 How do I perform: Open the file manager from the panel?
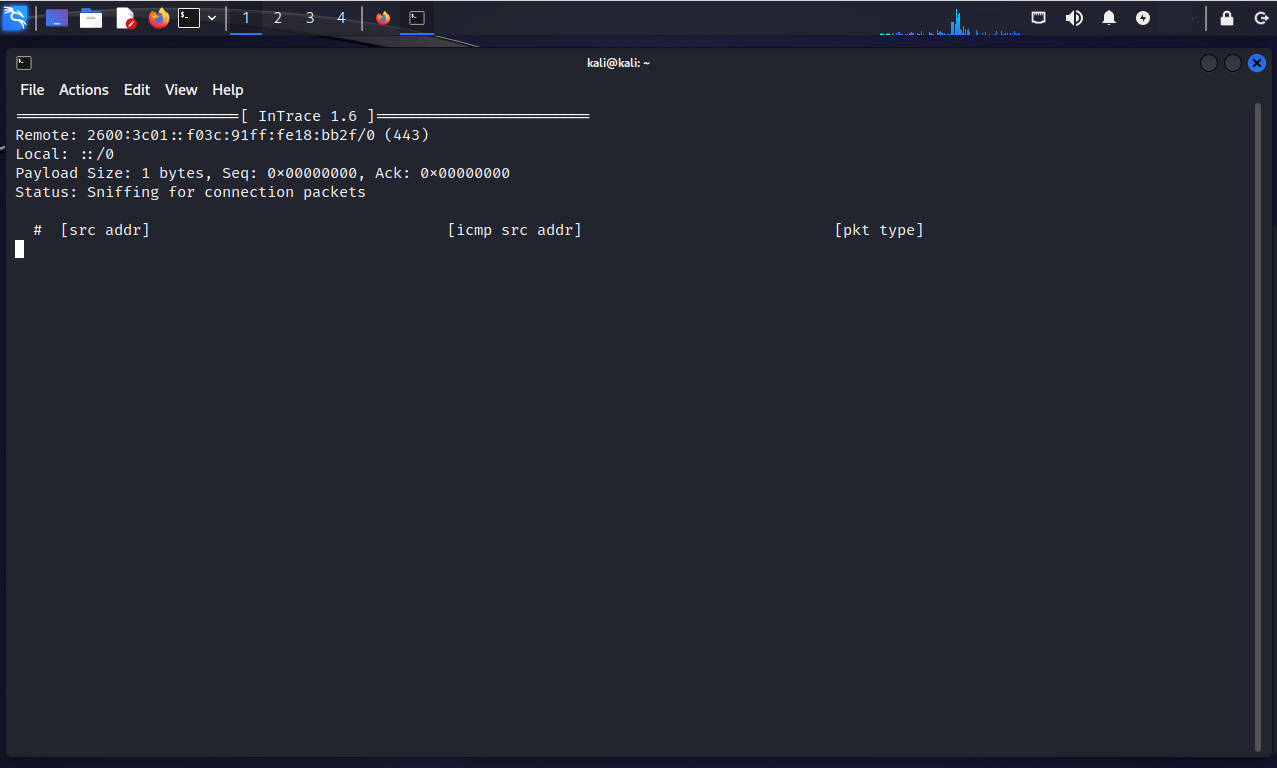coord(91,18)
